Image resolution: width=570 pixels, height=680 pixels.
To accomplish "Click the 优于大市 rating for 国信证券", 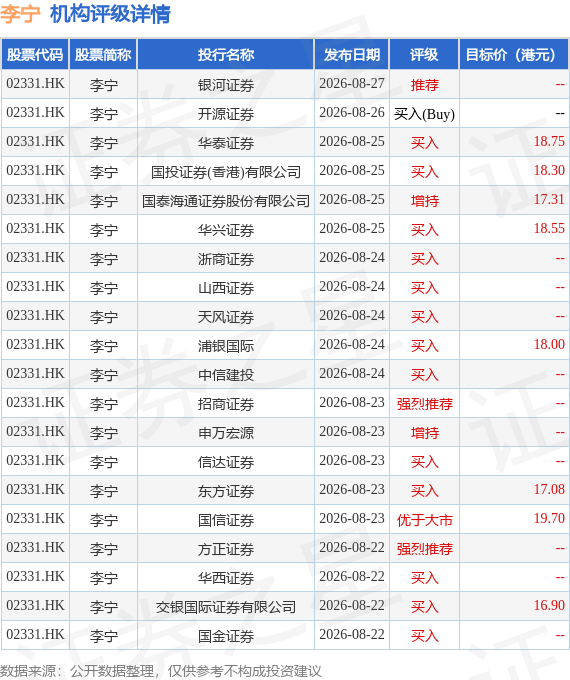I will point(424,520).
